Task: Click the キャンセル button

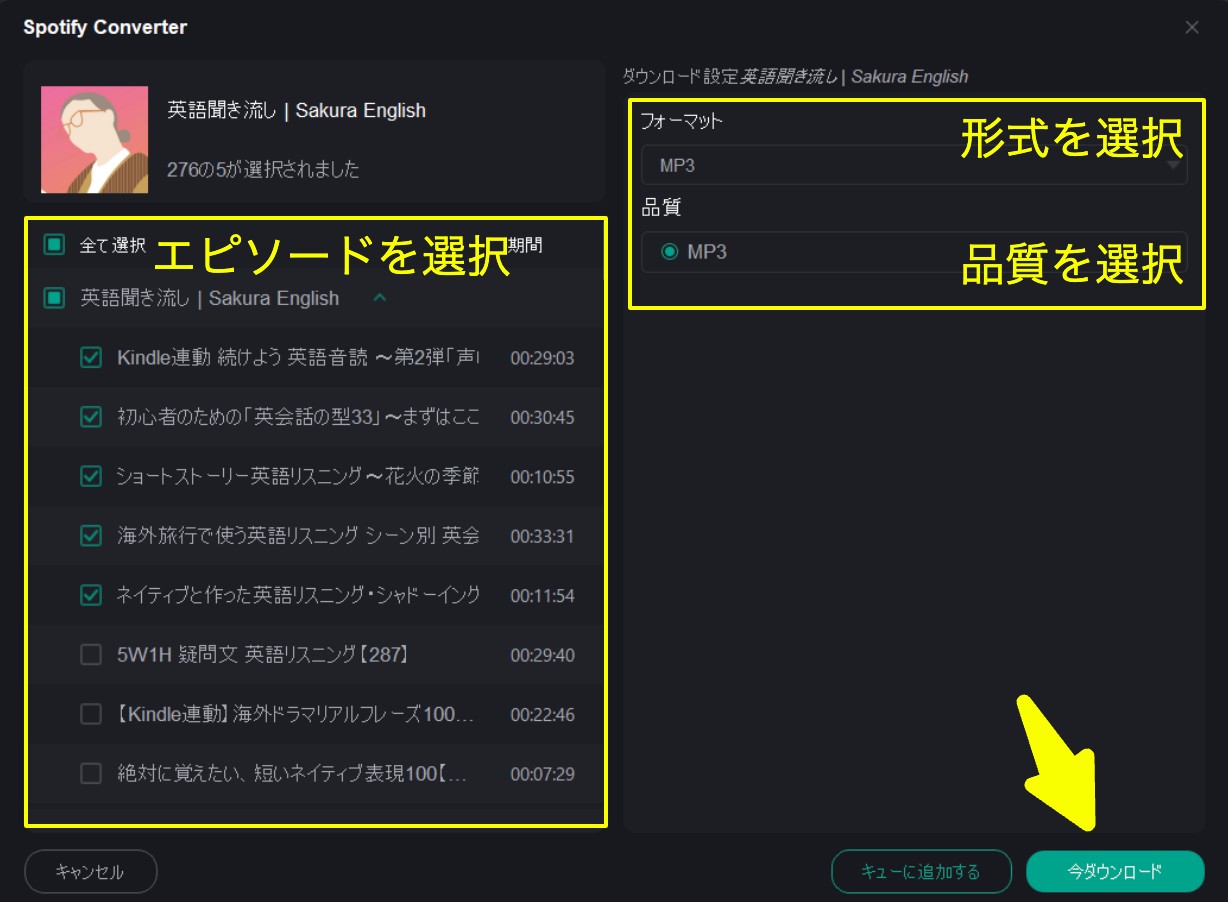Action: [91, 871]
